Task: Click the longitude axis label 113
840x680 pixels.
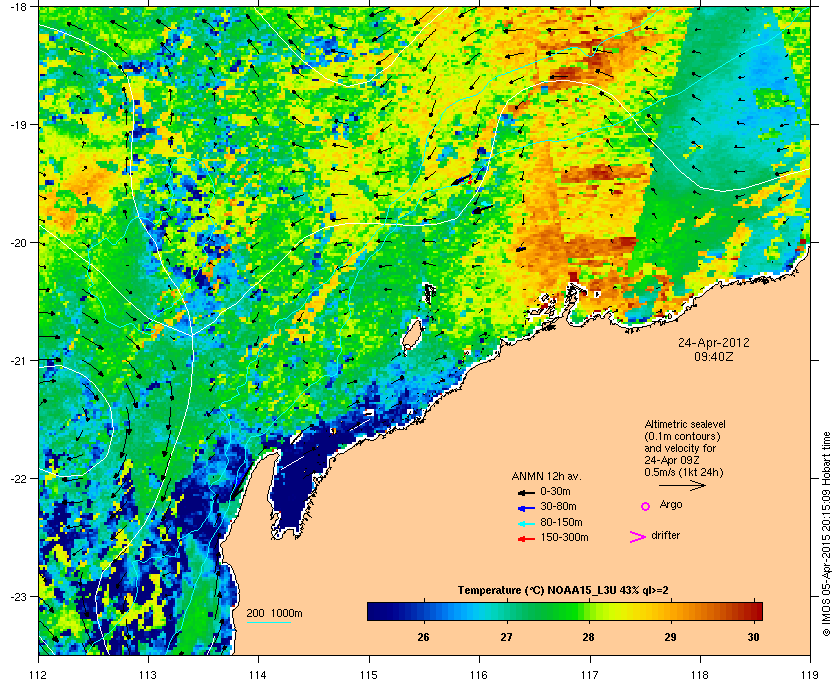Action: 148,675
